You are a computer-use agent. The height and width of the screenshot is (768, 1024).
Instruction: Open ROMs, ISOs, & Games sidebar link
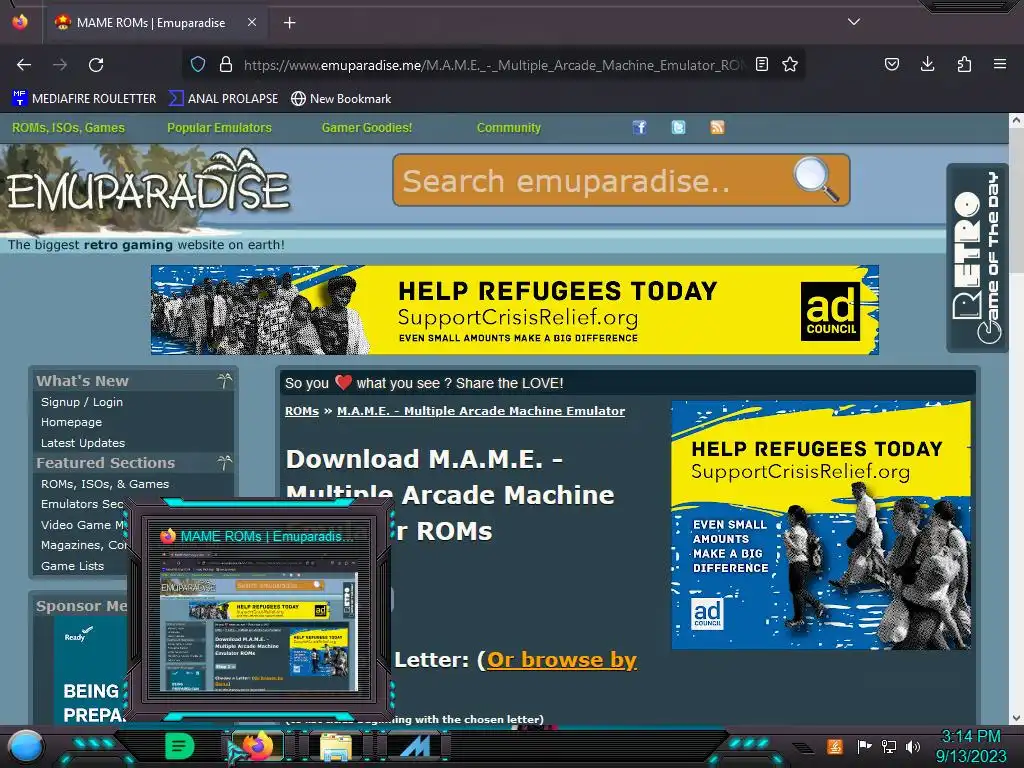click(x=105, y=484)
